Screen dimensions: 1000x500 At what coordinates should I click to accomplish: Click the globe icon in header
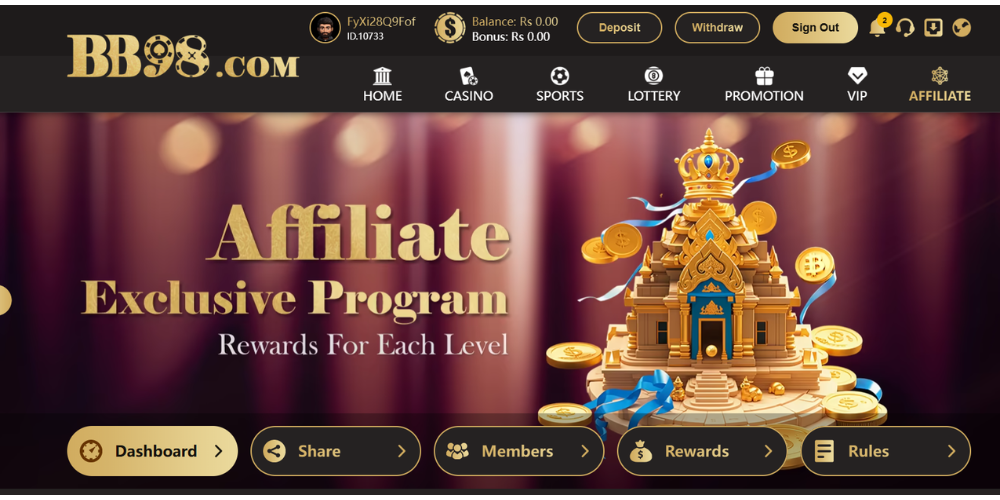pos(962,27)
